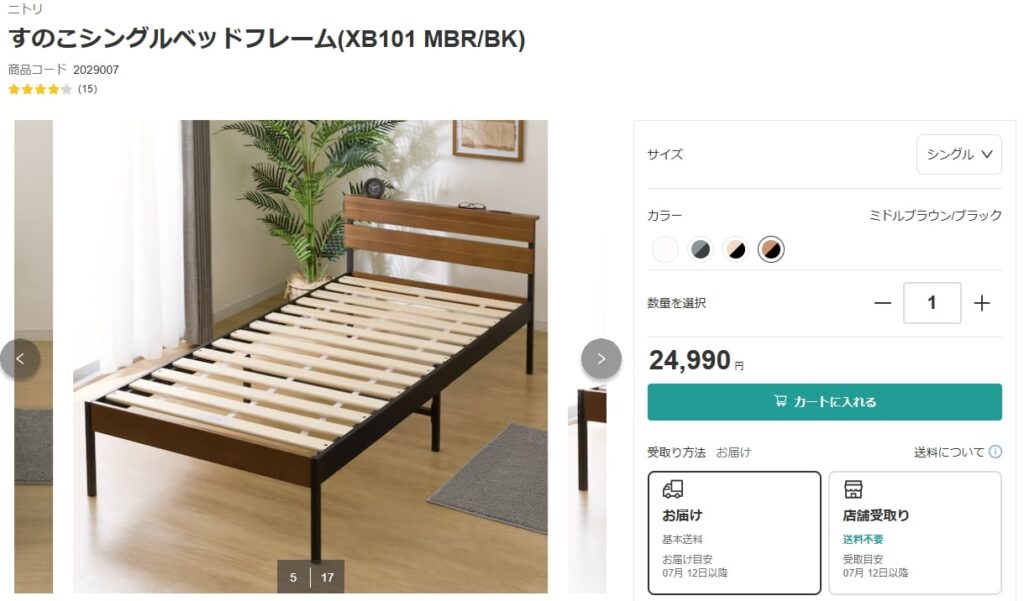Increase quantity with the plus icon
This screenshot has width=1024, height=601.
(982, 303)
